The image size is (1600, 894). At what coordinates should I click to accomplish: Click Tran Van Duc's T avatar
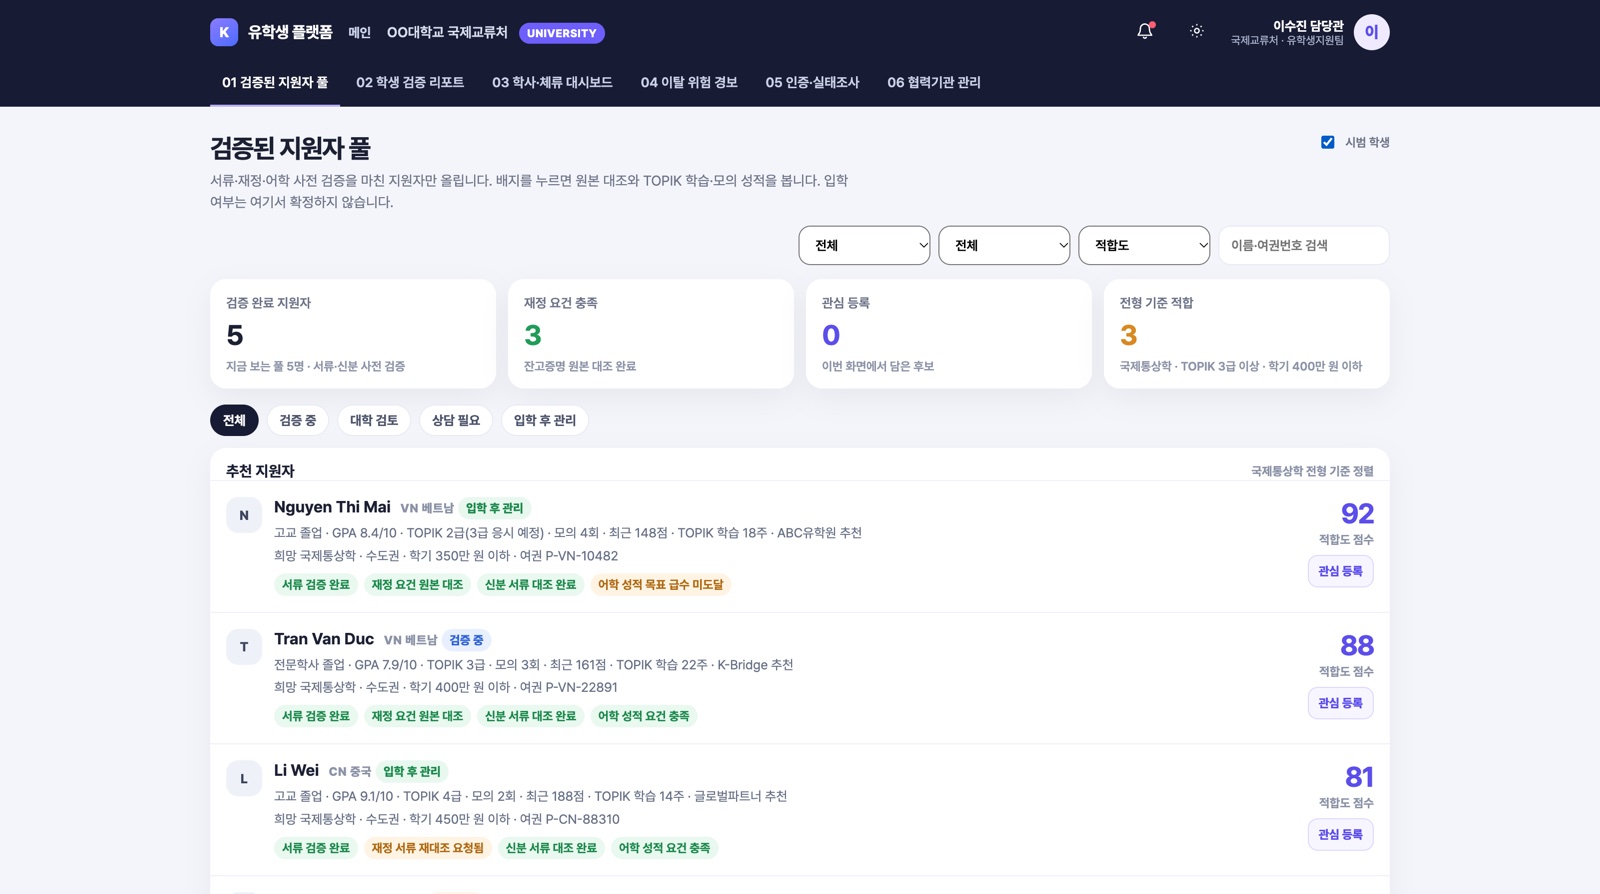click(x=244, y=647)
